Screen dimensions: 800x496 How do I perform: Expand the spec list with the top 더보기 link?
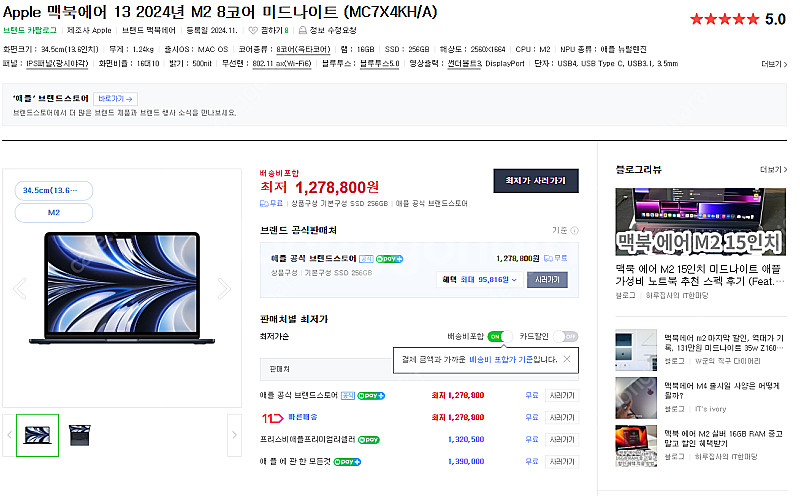[x=774, y=64]
